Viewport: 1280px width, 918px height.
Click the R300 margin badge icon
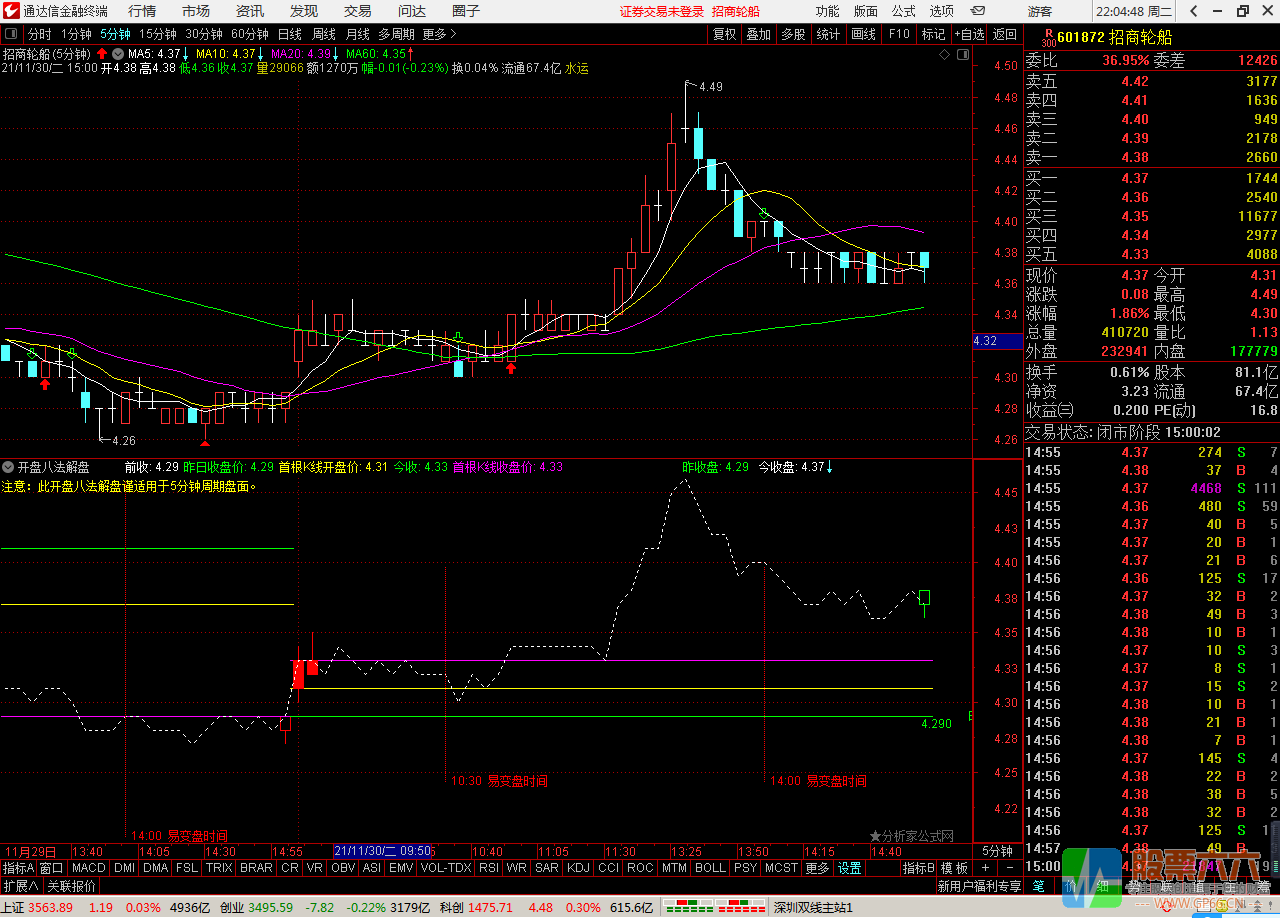tap(1047, 38)
